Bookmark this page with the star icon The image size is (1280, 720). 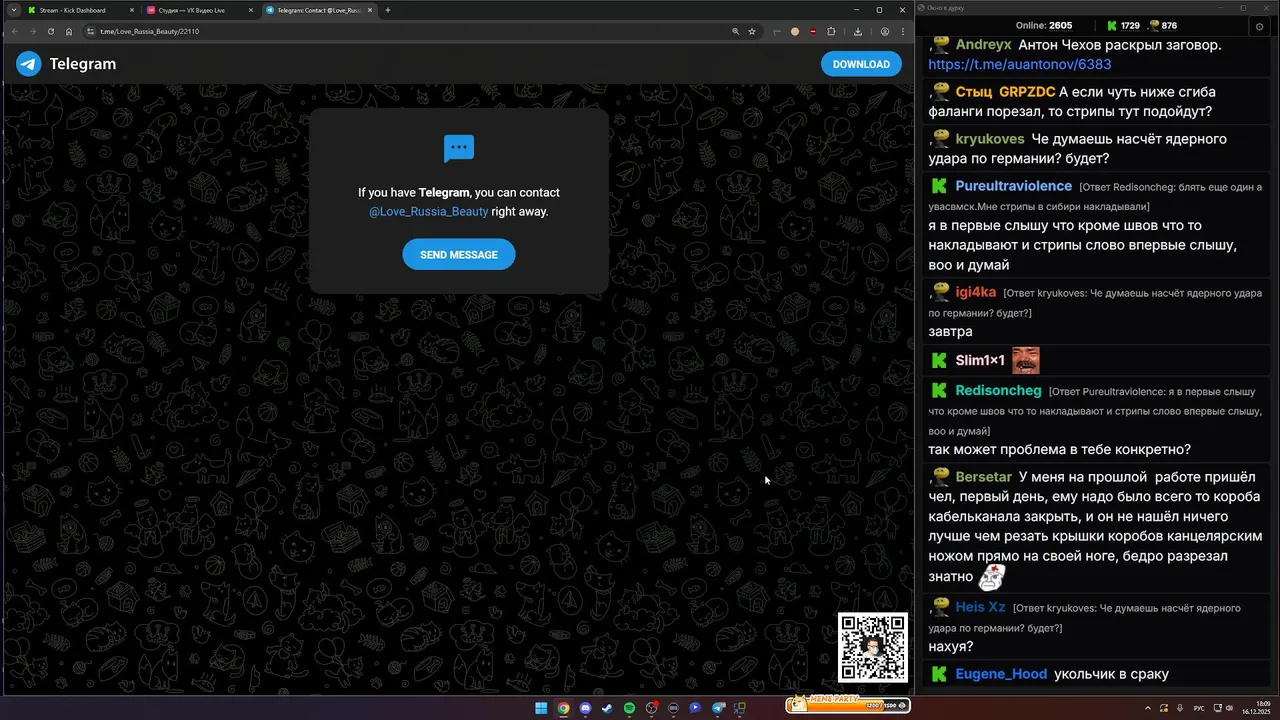[752, 31]
